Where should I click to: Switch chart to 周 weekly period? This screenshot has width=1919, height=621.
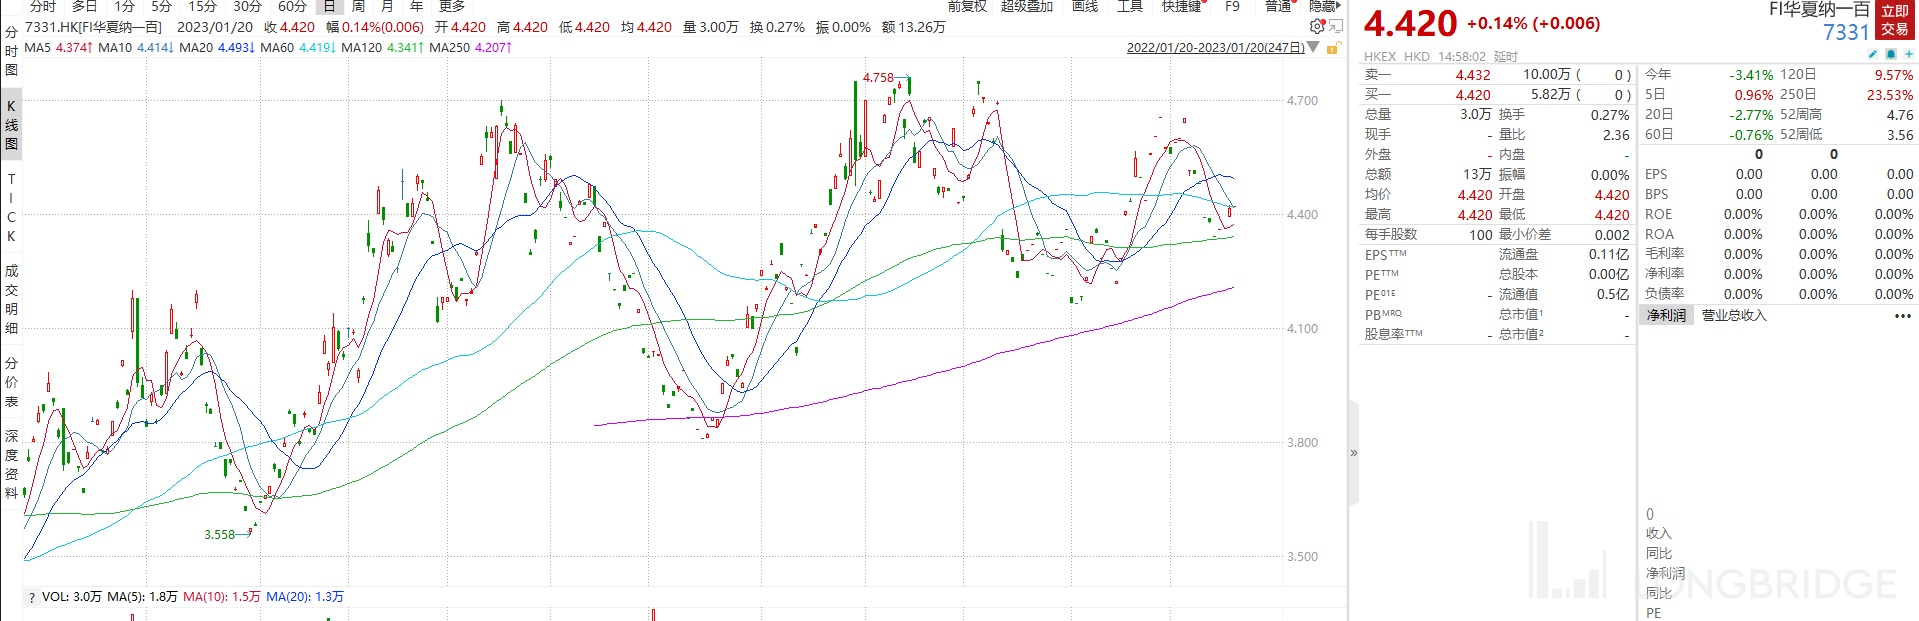(x=358, y=6)
